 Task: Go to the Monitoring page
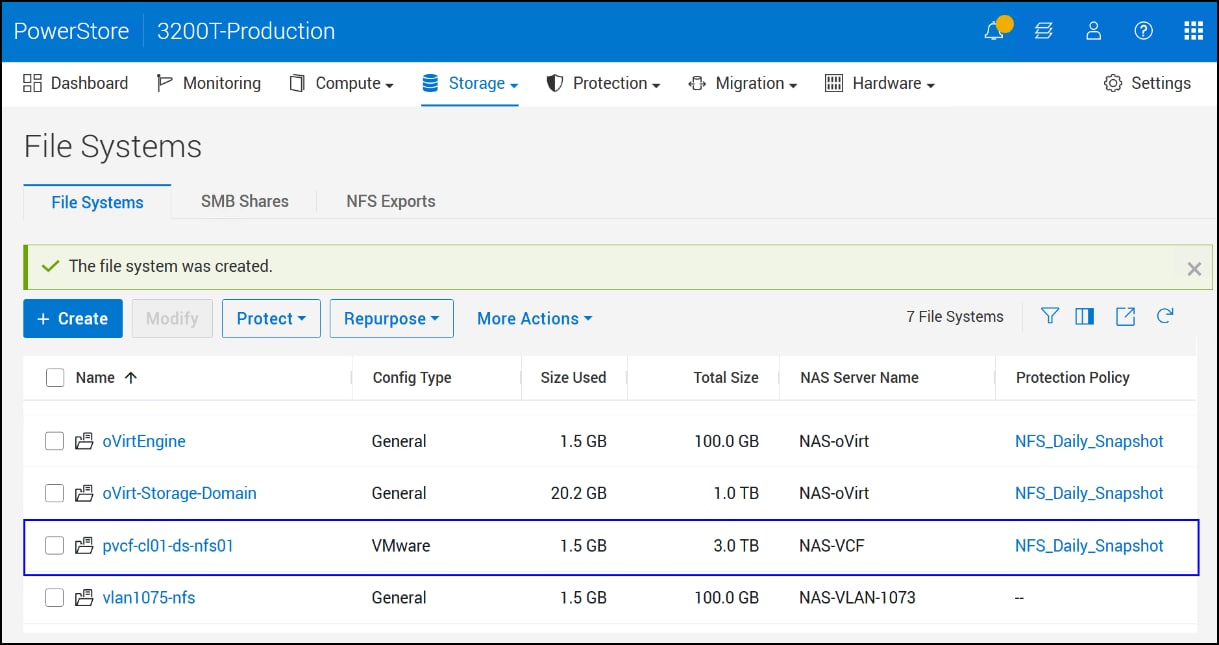coord(208,83)
